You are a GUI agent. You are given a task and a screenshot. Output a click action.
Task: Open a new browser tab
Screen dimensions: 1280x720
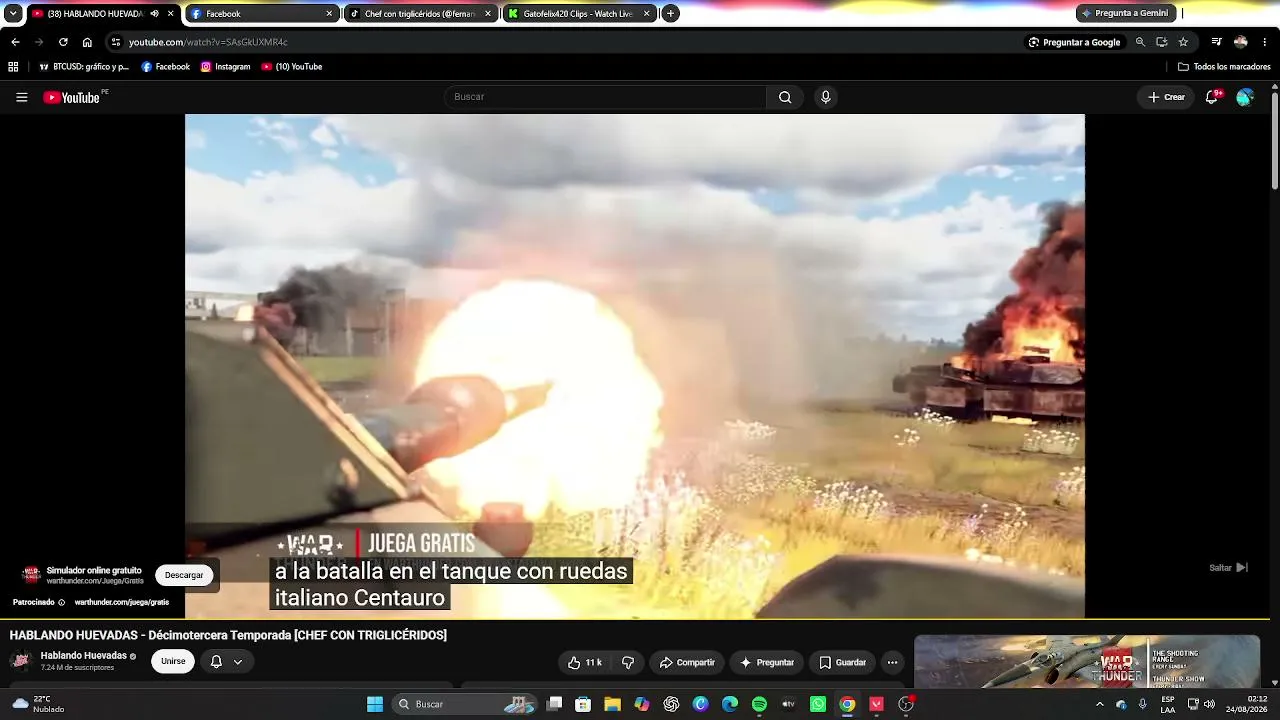point(671,14)
